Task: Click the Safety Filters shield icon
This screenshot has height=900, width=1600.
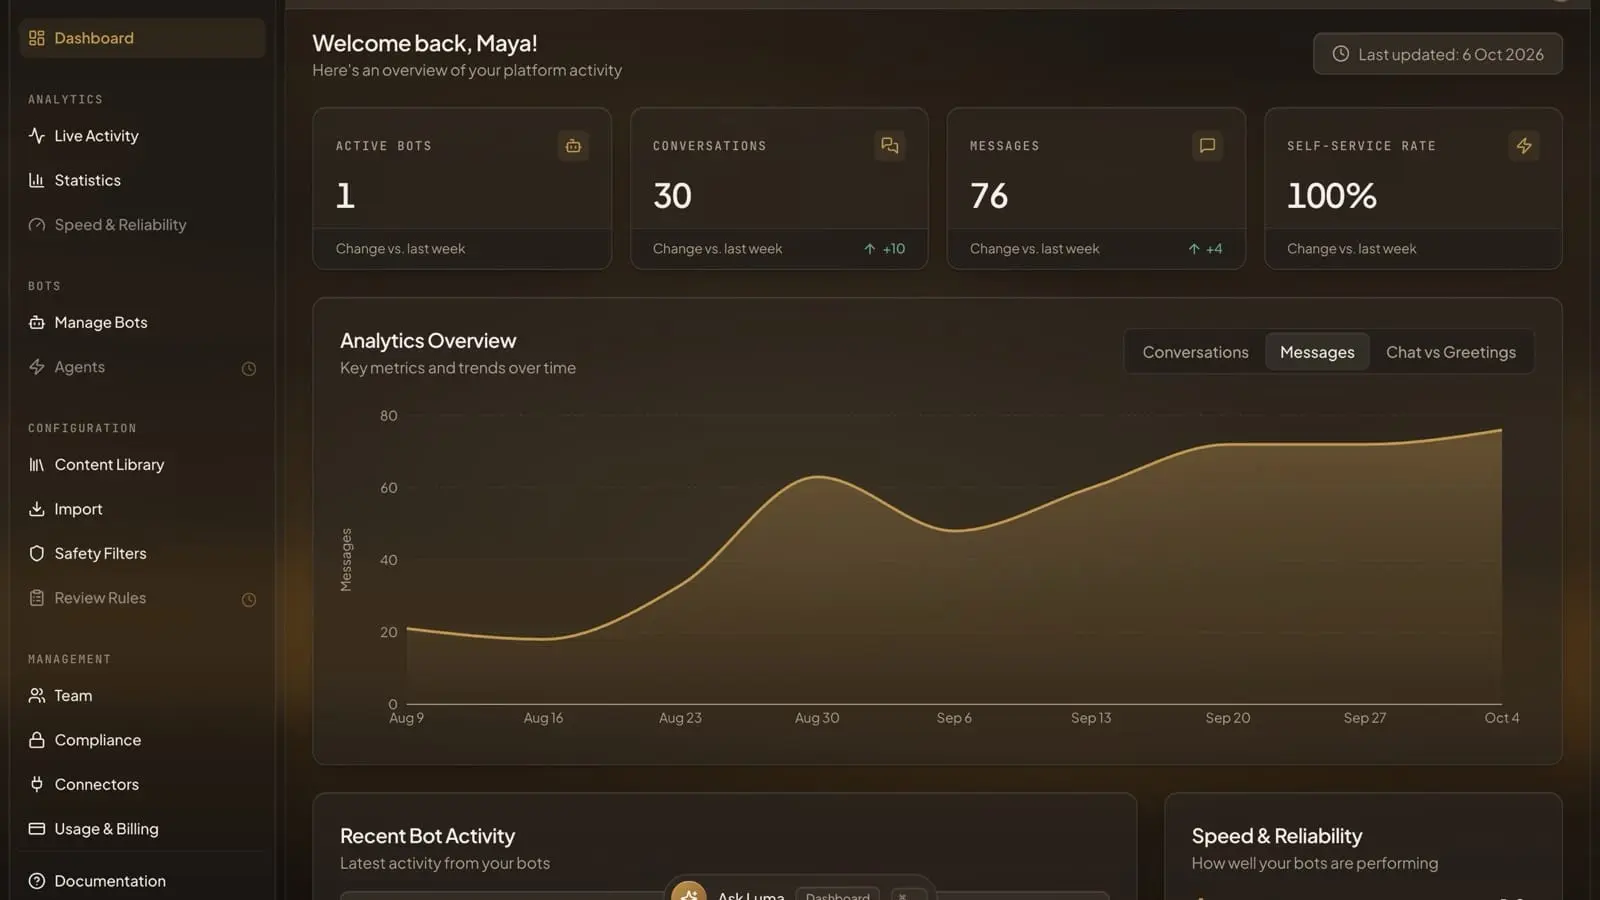Action: (37, 553)
